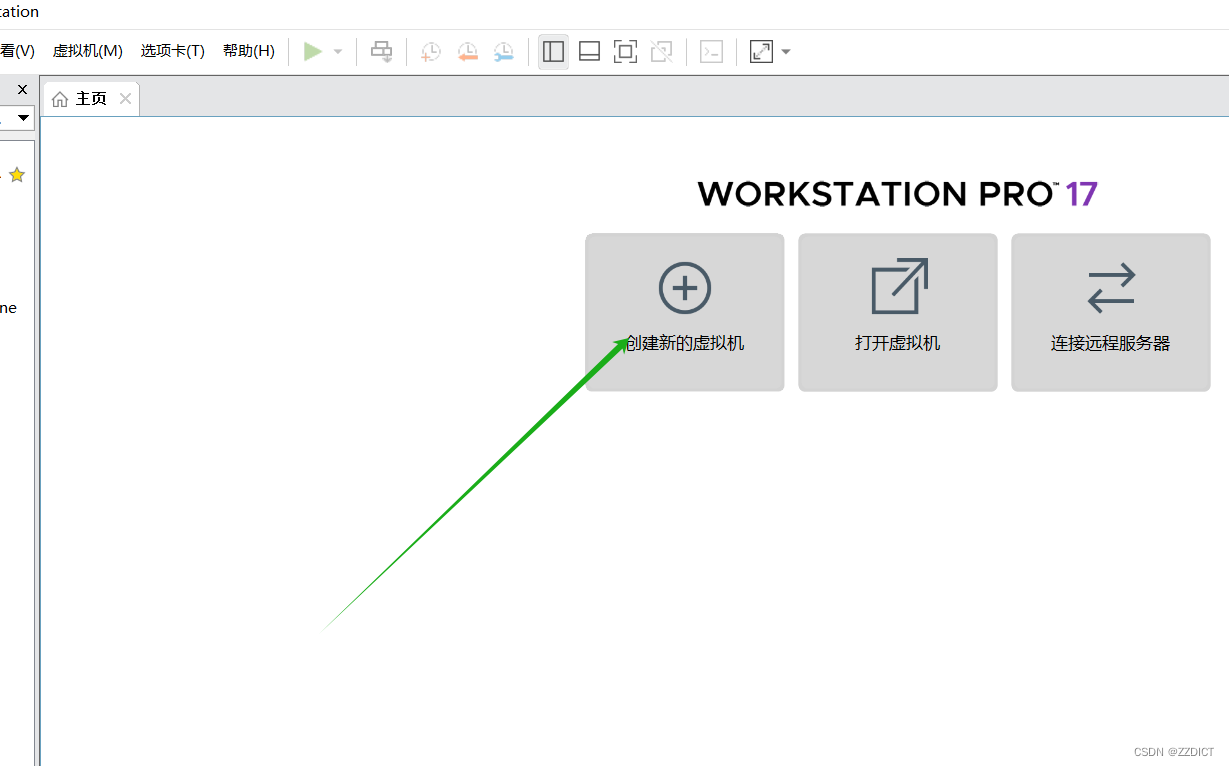This screenshot has width=1229, height=766.
Task: Open the library search dropdown arrow
Action: pyautogui.click(x=24, y=118)
